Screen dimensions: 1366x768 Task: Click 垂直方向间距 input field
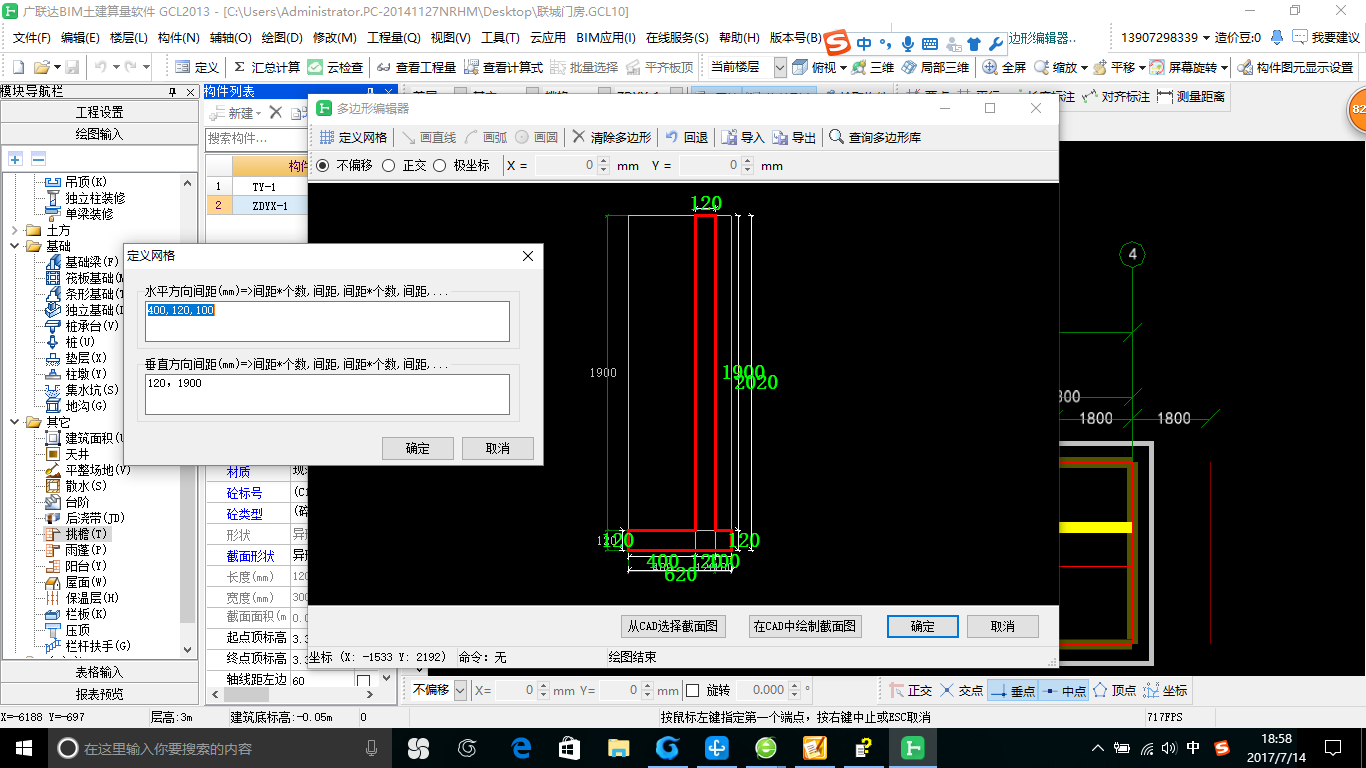click(327, 394)
